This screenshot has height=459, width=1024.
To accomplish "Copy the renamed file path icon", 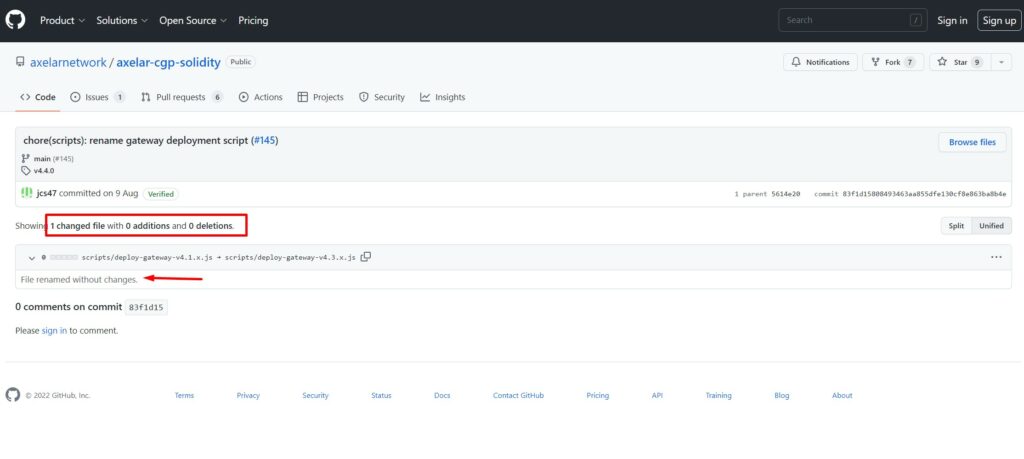I will (x=366, y=257).
